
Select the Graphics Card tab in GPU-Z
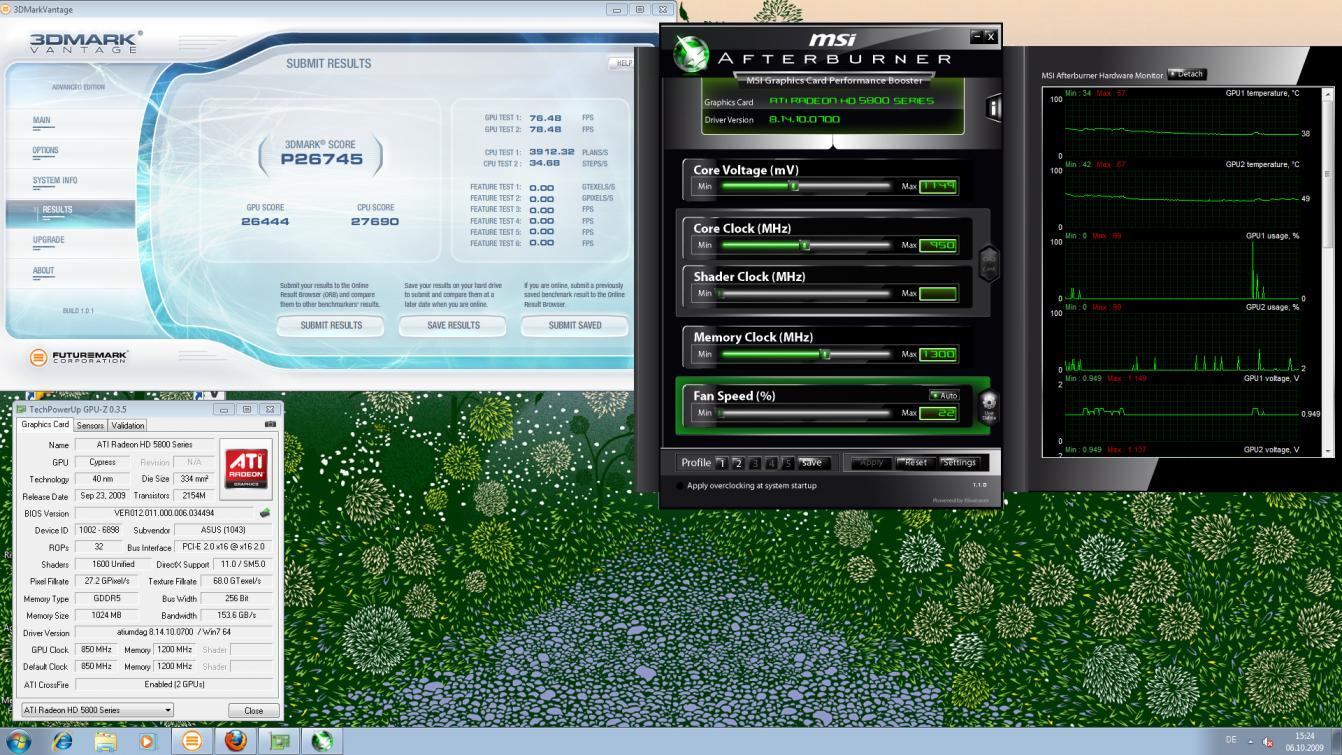[x=45, y=424]
